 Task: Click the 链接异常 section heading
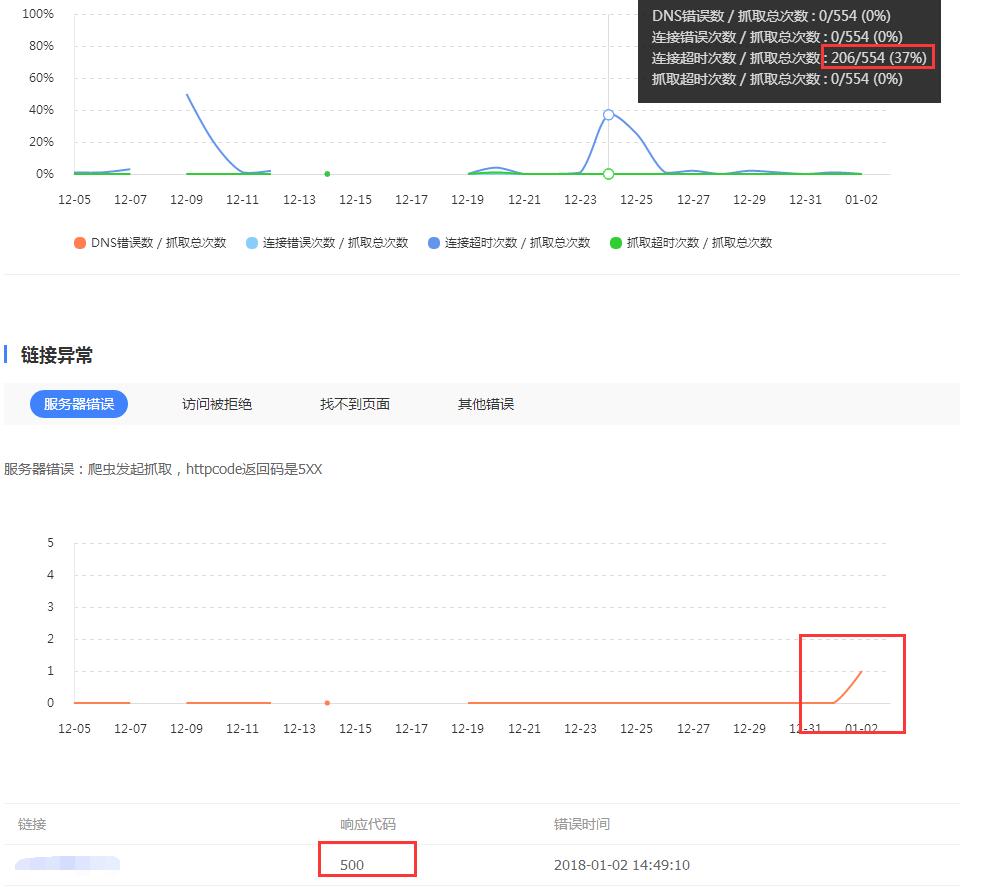(x=56, y=355)
